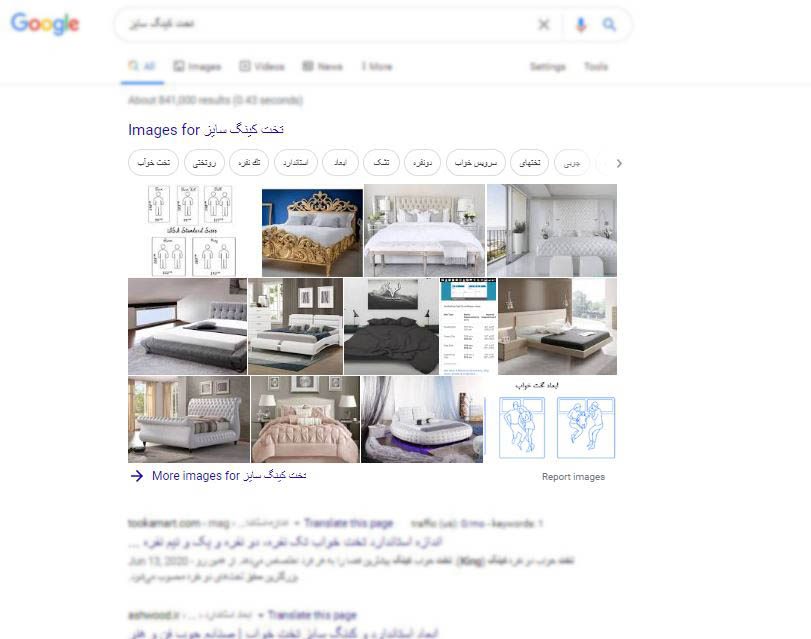Click the Report images link
Image resolution: width=811 pixels, height=639 pixels.
coord(573,477)
